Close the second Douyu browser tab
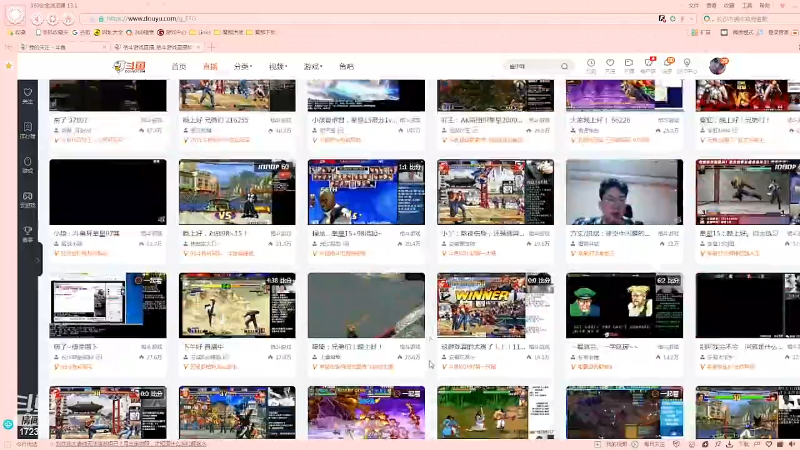The height and width of the screenshot is (450, 800). tap(198, 47)
